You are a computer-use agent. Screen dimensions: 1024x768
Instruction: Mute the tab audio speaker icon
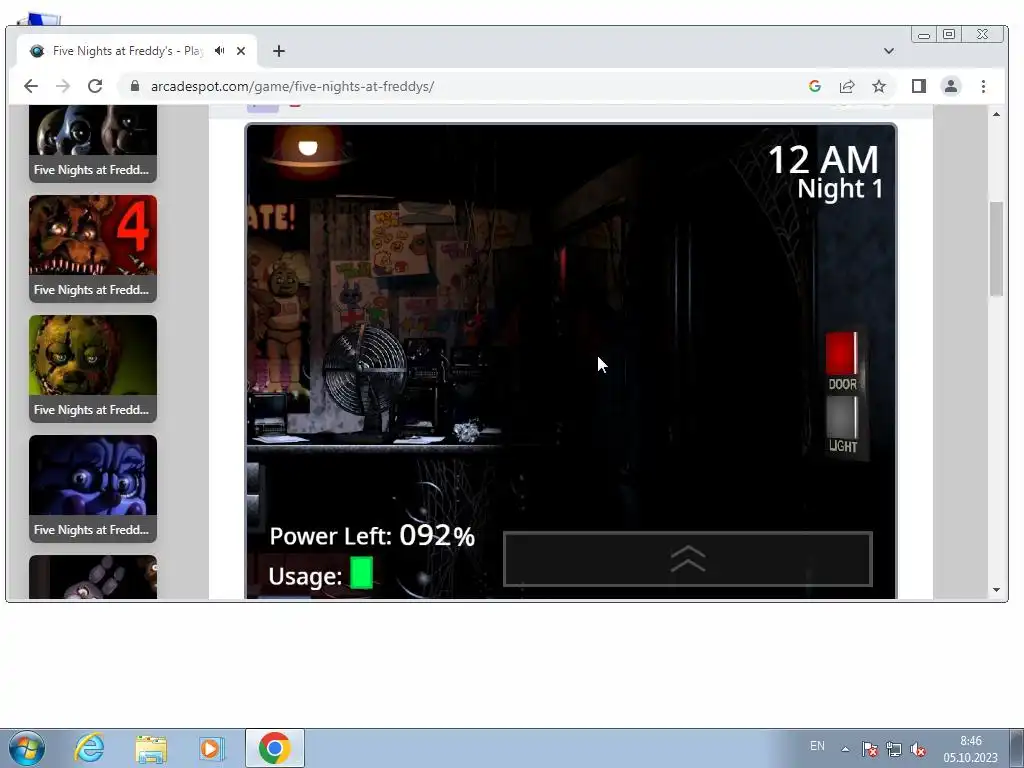tap(220, 50)
